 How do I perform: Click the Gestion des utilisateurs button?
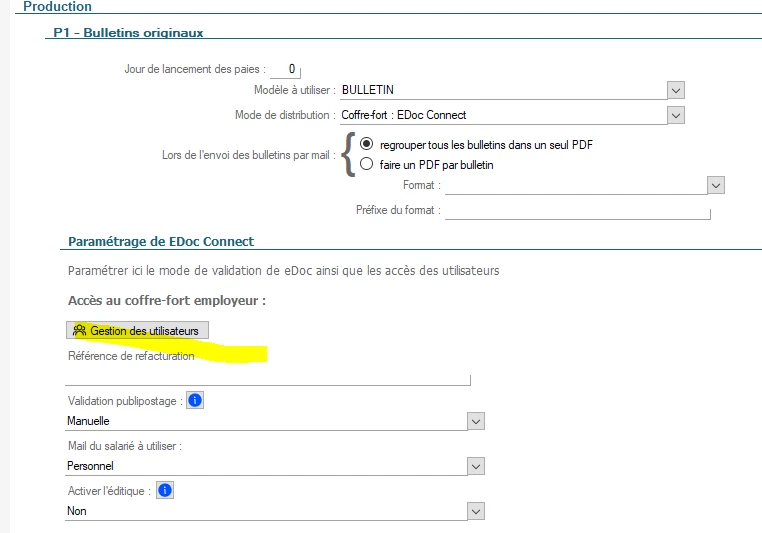tap(138, 330)
